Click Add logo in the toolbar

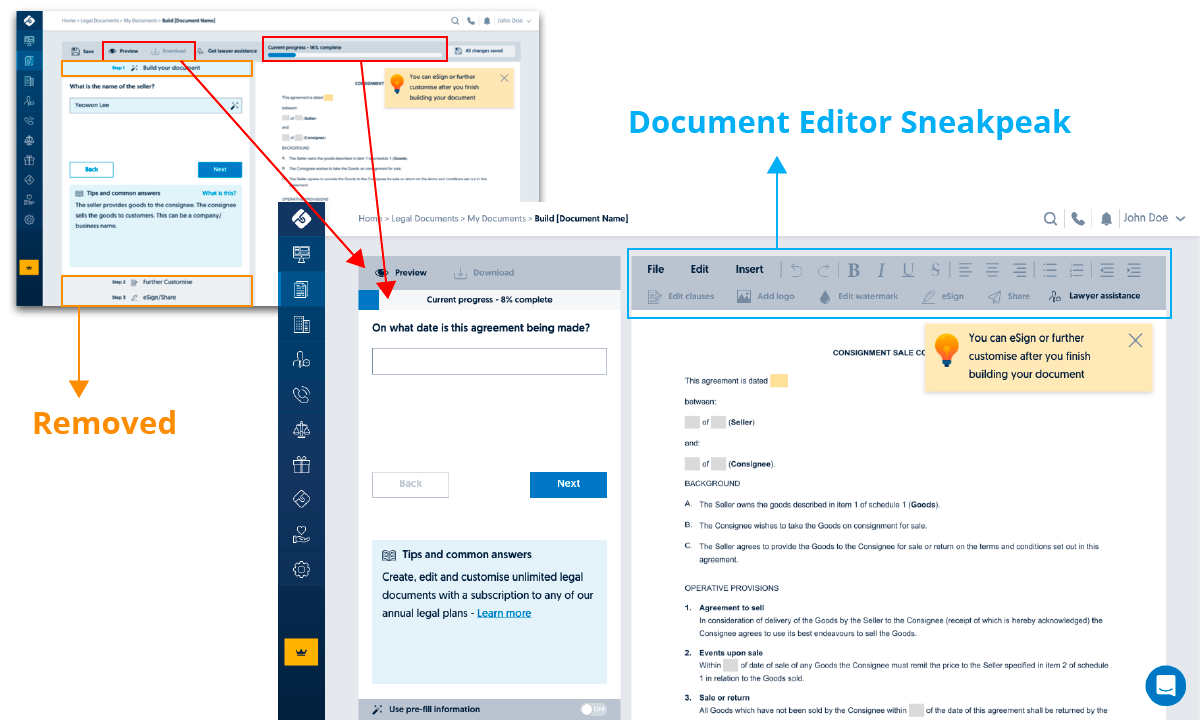[766, 296]
